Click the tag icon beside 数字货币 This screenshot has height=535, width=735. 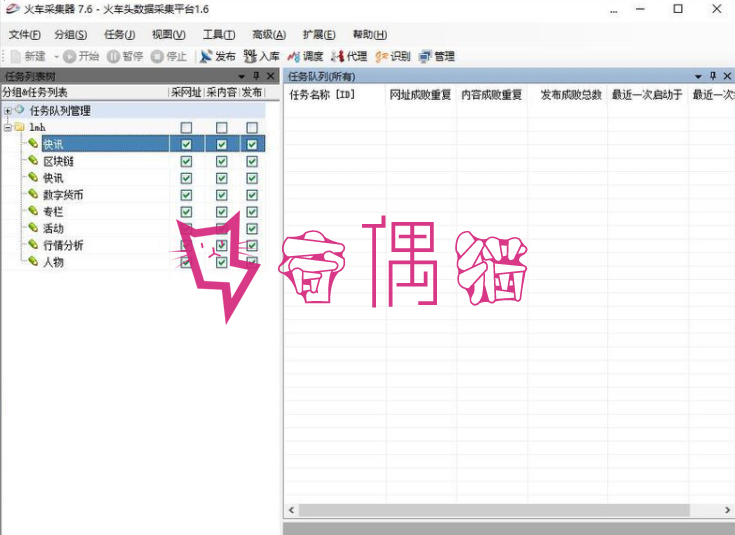point(33,194)
